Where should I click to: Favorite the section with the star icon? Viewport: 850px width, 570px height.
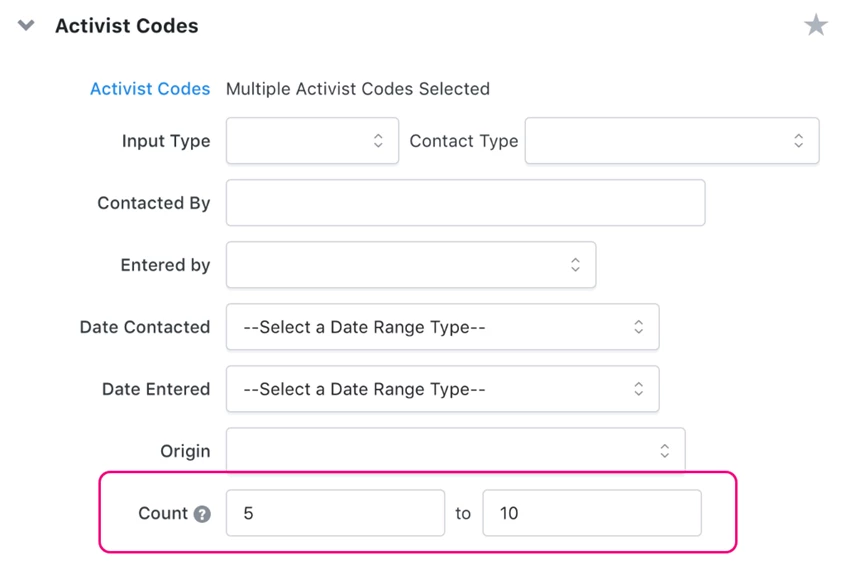point(816,25)
